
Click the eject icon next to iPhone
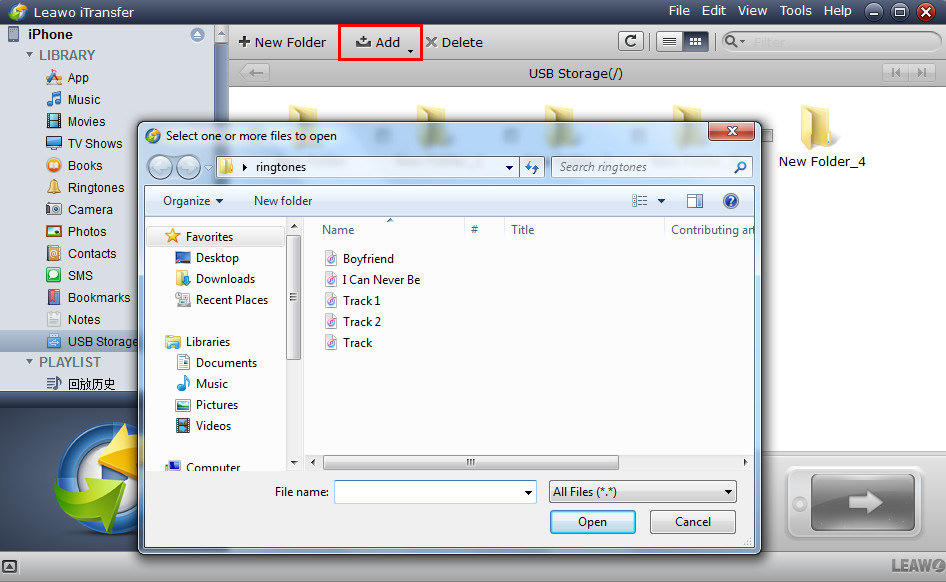tap(197, 35)
